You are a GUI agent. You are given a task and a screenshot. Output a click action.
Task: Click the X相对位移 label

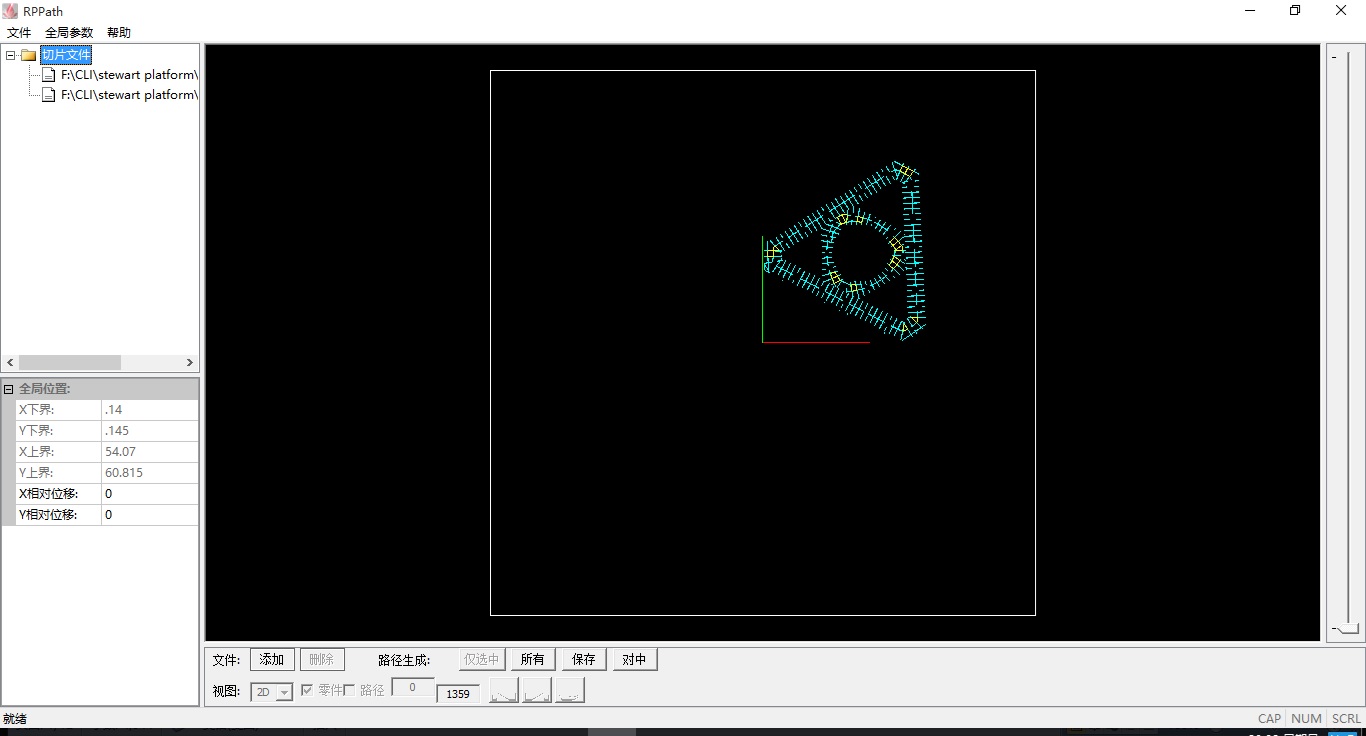[48, 494]
